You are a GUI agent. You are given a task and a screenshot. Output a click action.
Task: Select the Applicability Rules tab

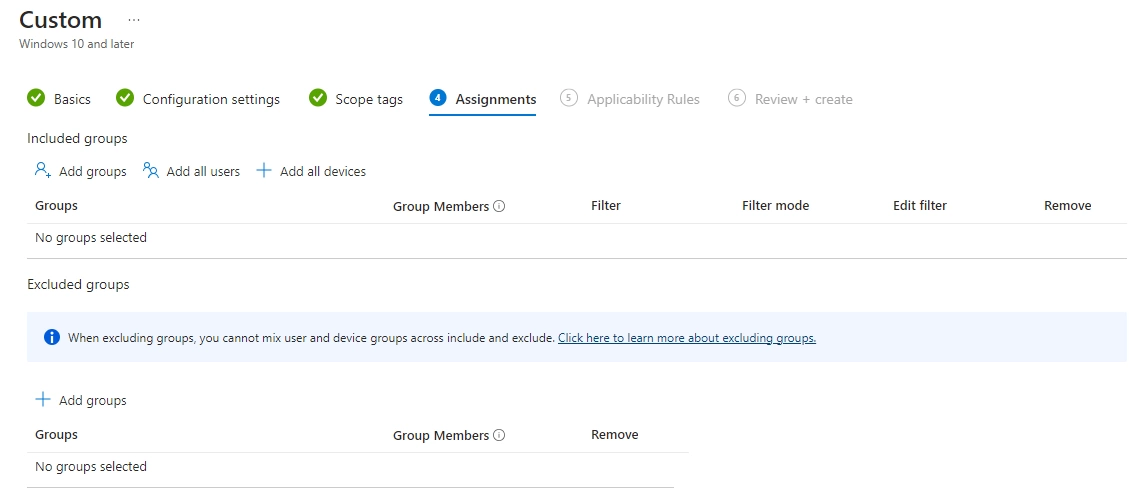coord(643,99)
